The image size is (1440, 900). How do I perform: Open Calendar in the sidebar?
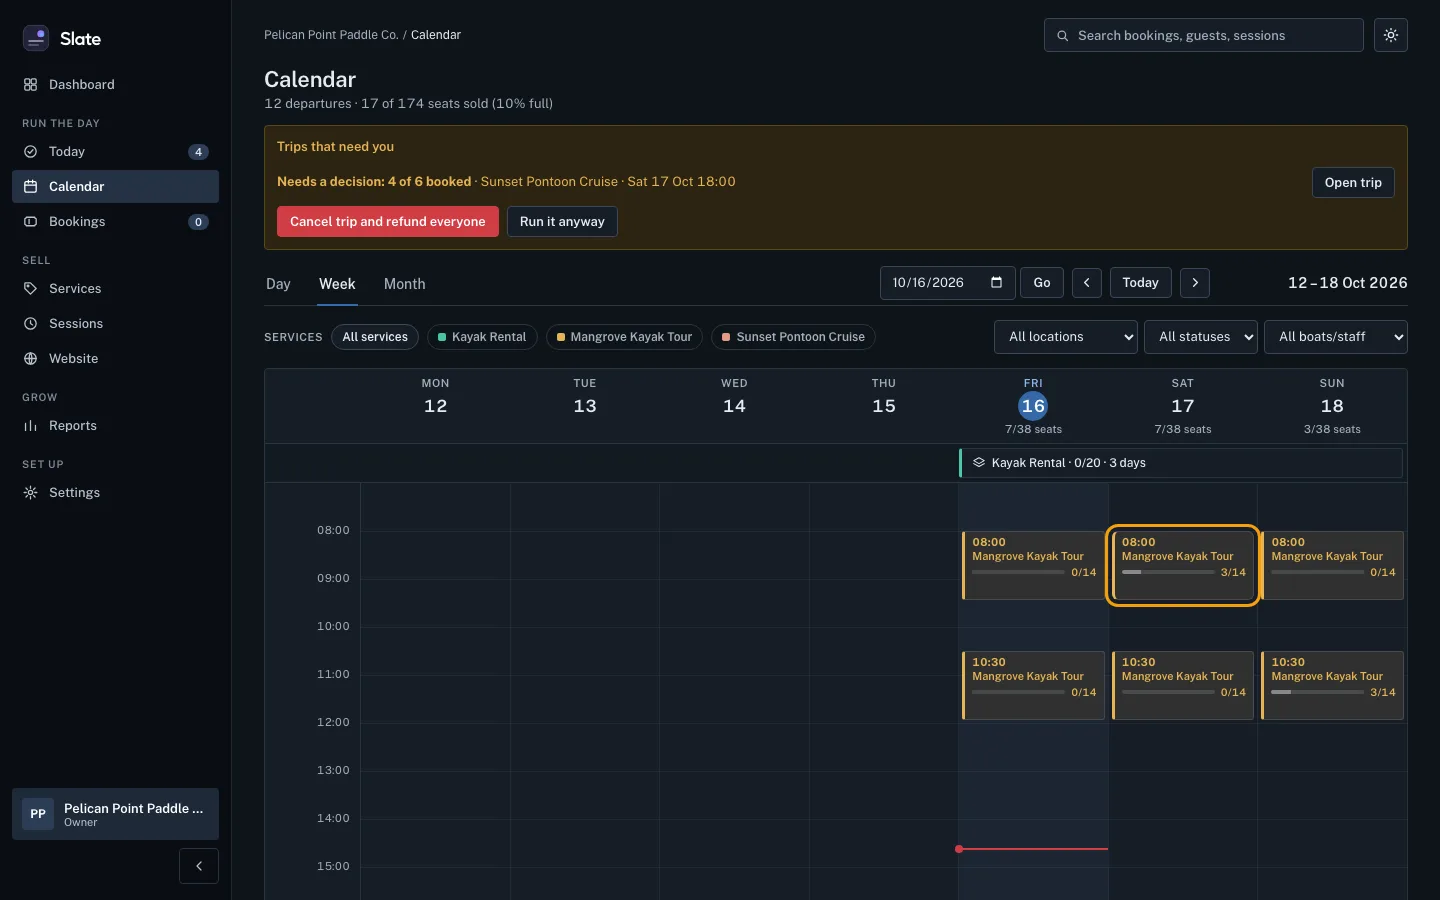pos(115,187)
